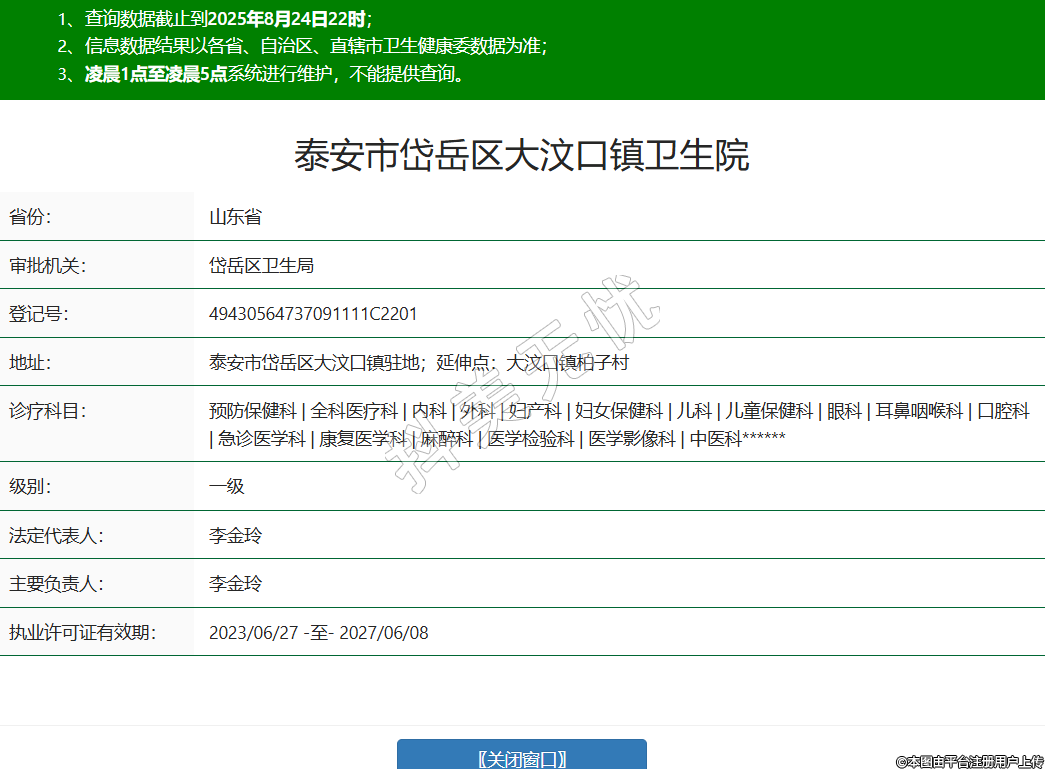This screenshot has width=1045, height=769.
Task: Click the 主要负责人 name 李金玲
Action: pos(235,584)
